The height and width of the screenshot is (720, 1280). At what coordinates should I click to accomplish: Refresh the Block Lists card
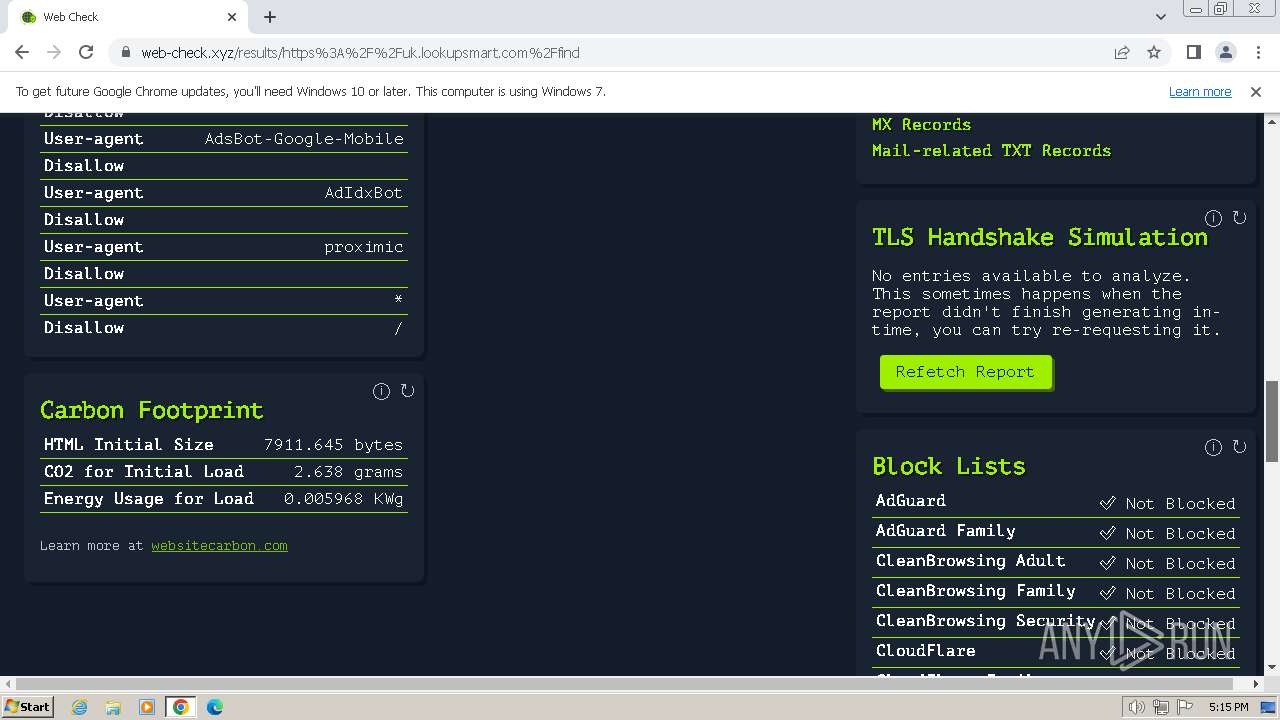[x=1239, y=447]
